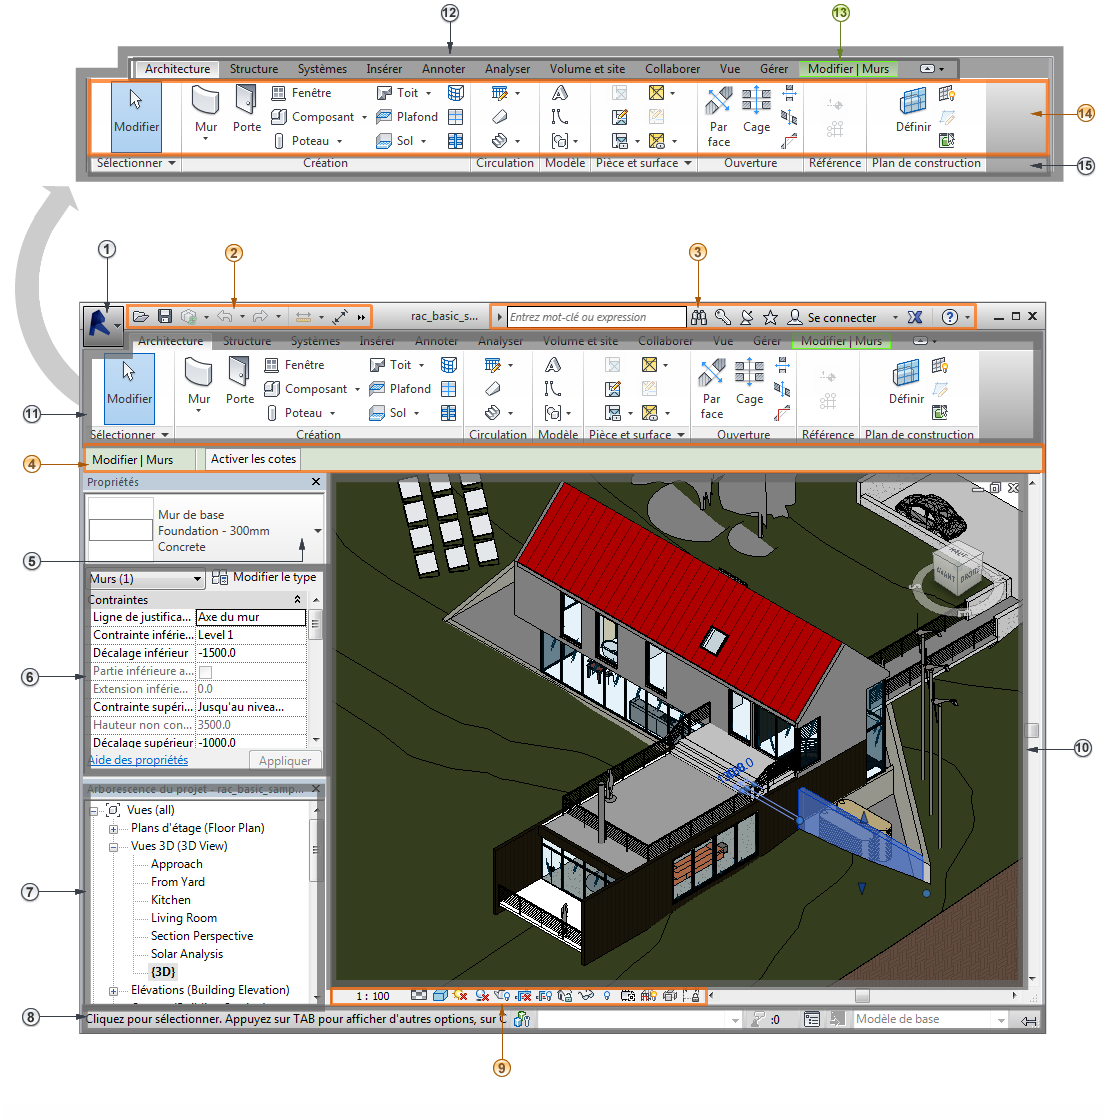Switch to Vue tab in main window ribbon
Image resolution: width=1108 pixels, height=1120 pixels.
pos(723,341)
